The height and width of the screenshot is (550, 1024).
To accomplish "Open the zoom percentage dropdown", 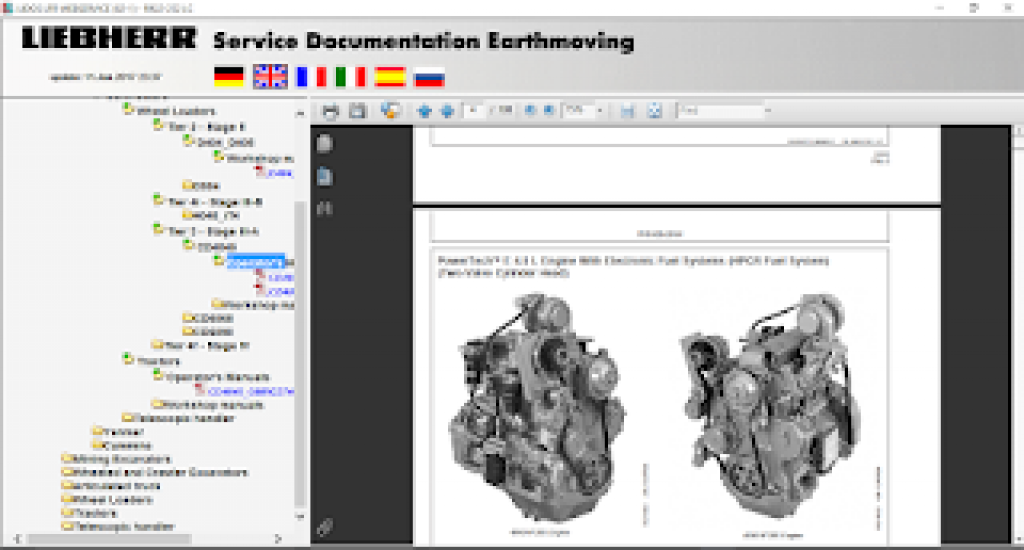I will (600, 111).
